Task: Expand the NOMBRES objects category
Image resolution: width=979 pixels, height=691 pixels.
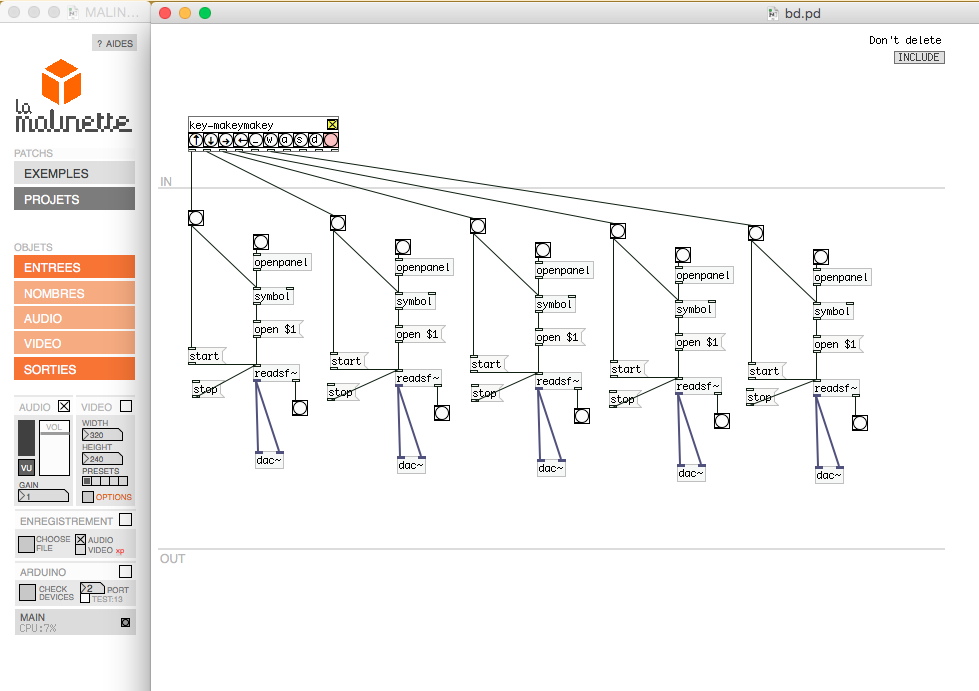Action: pyautogui.click(x=74, y=293)
